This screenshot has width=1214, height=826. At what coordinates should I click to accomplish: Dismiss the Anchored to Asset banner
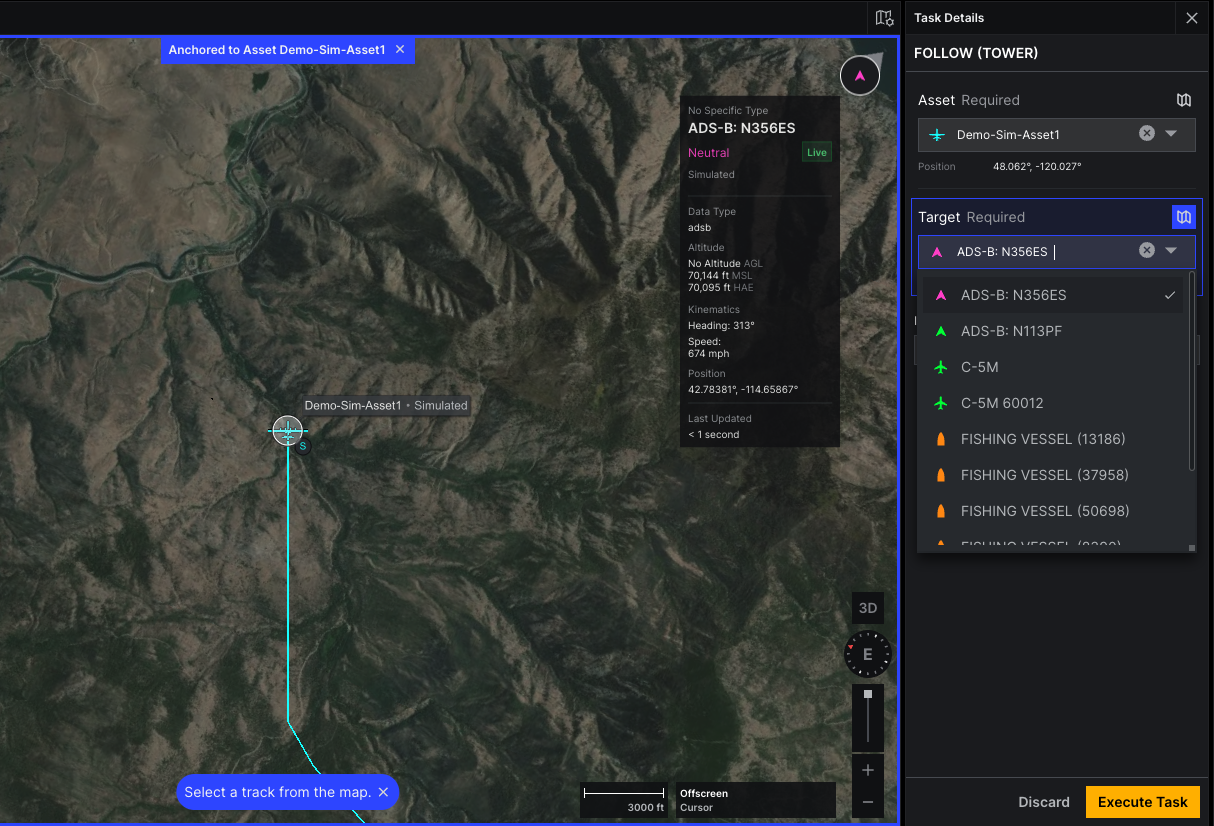(x=400, y=50)
